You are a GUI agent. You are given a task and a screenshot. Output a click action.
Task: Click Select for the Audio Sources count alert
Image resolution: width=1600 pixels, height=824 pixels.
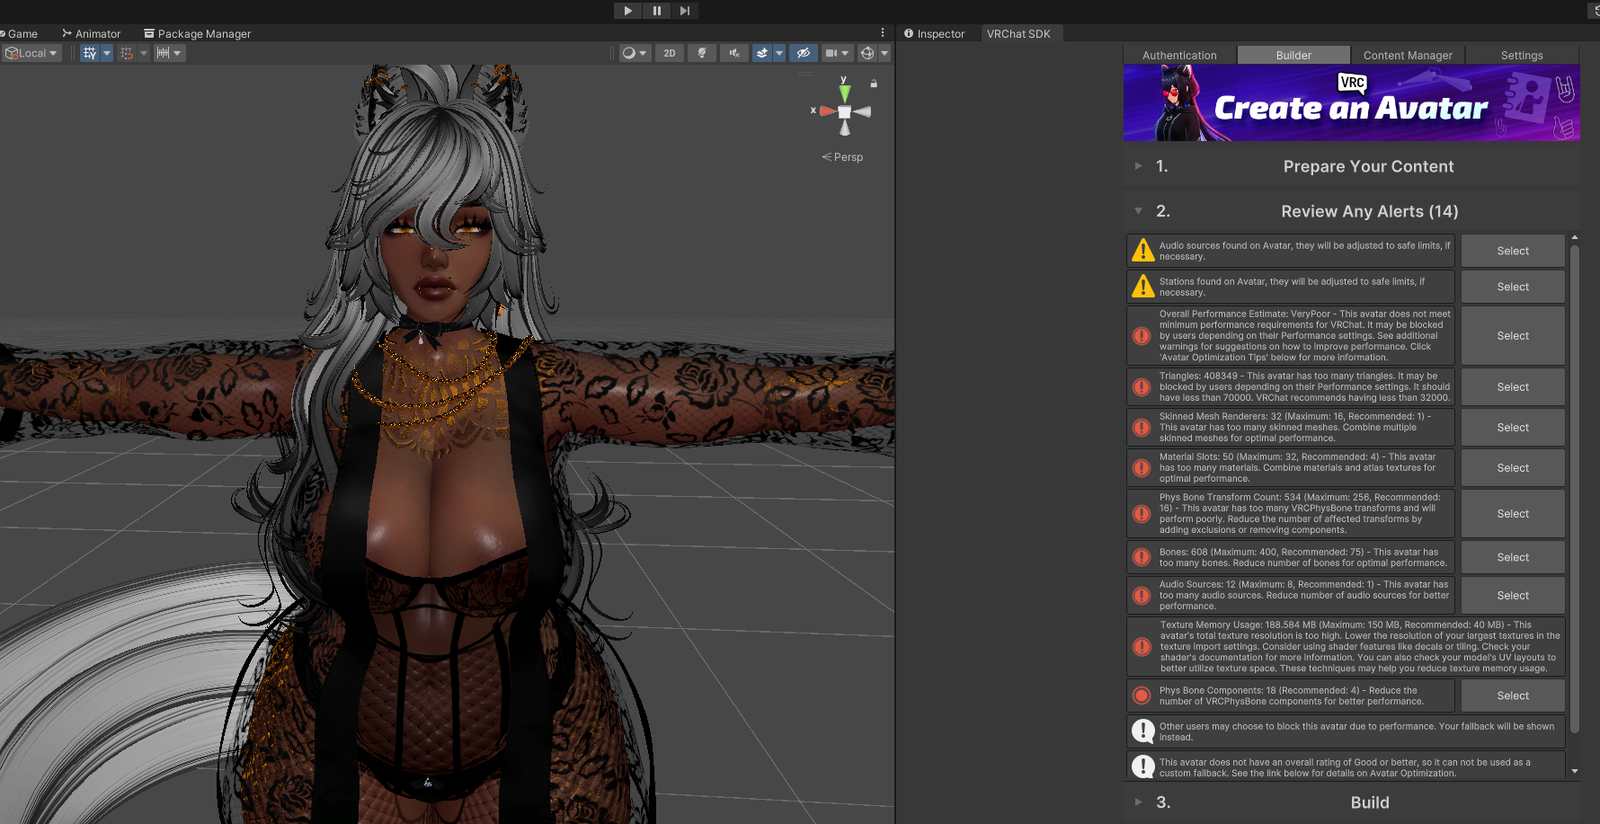pos(1512,595)
